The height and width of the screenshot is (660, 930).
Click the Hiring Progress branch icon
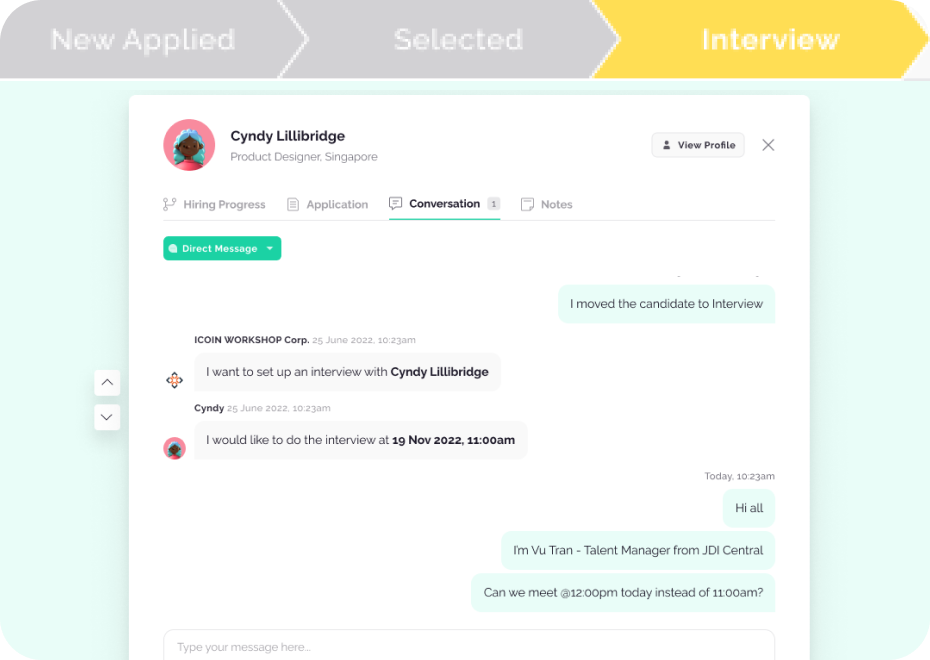170,204
